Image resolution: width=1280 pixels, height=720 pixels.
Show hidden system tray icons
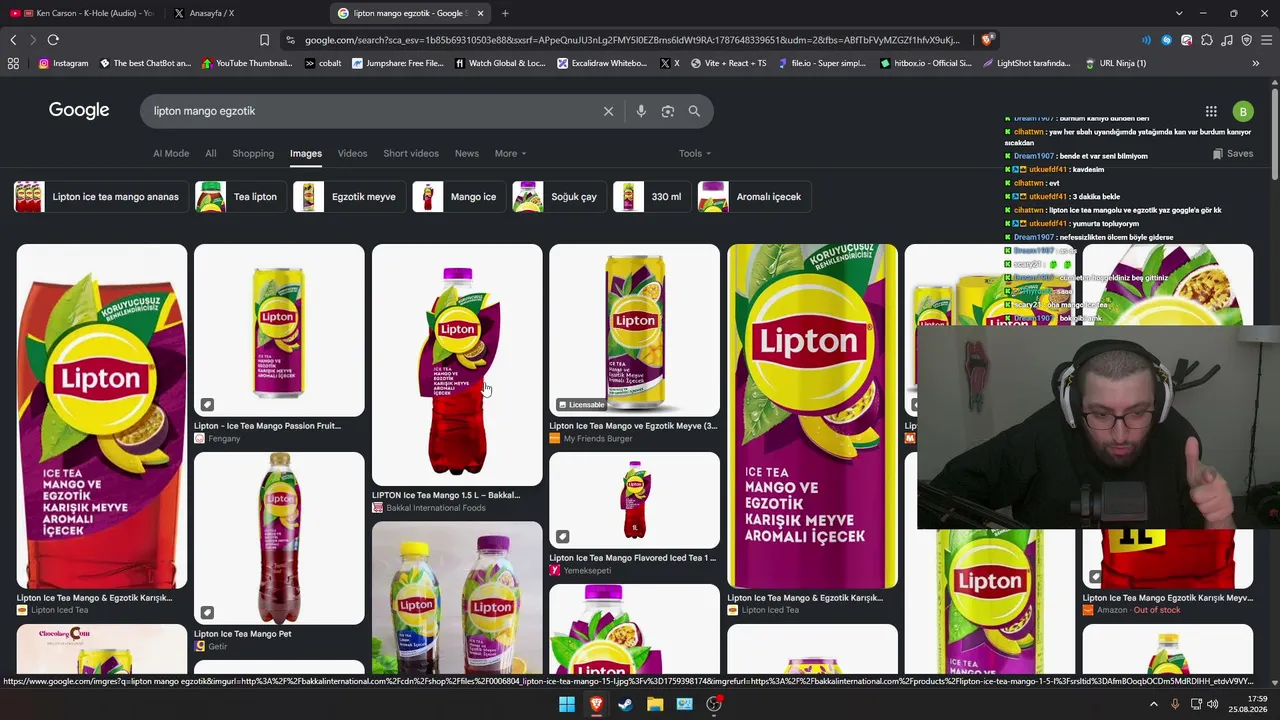[x=1153, y=704]
